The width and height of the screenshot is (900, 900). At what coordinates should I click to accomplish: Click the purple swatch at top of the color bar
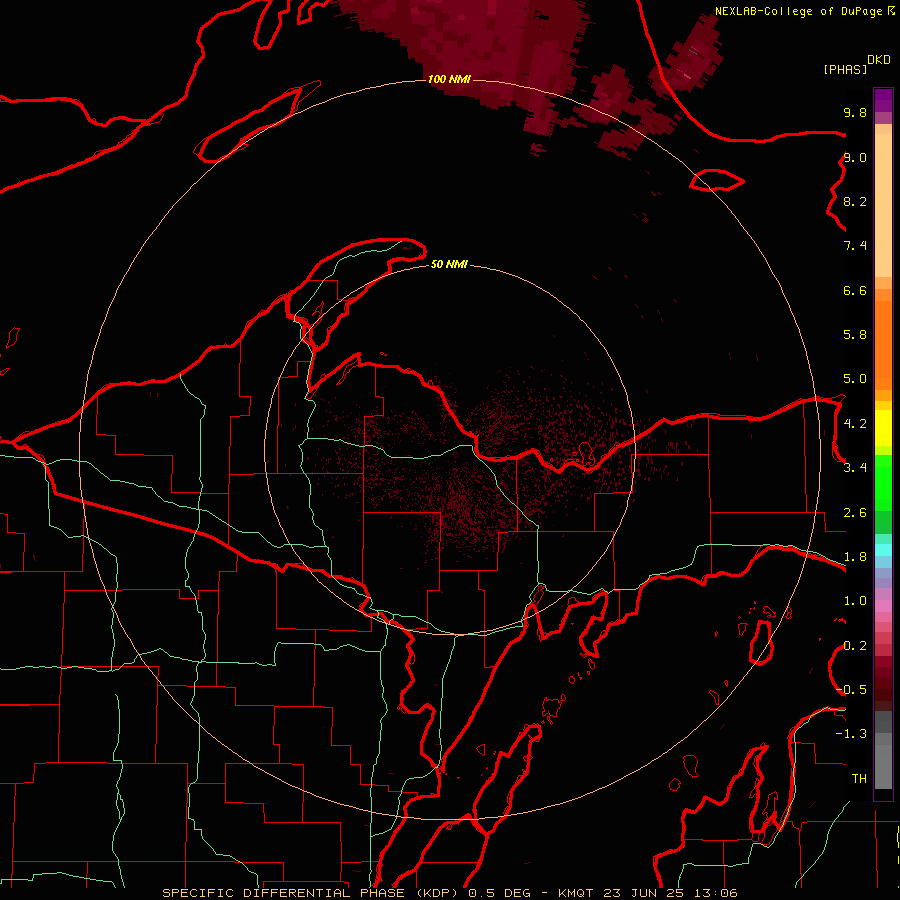[883, 100]
